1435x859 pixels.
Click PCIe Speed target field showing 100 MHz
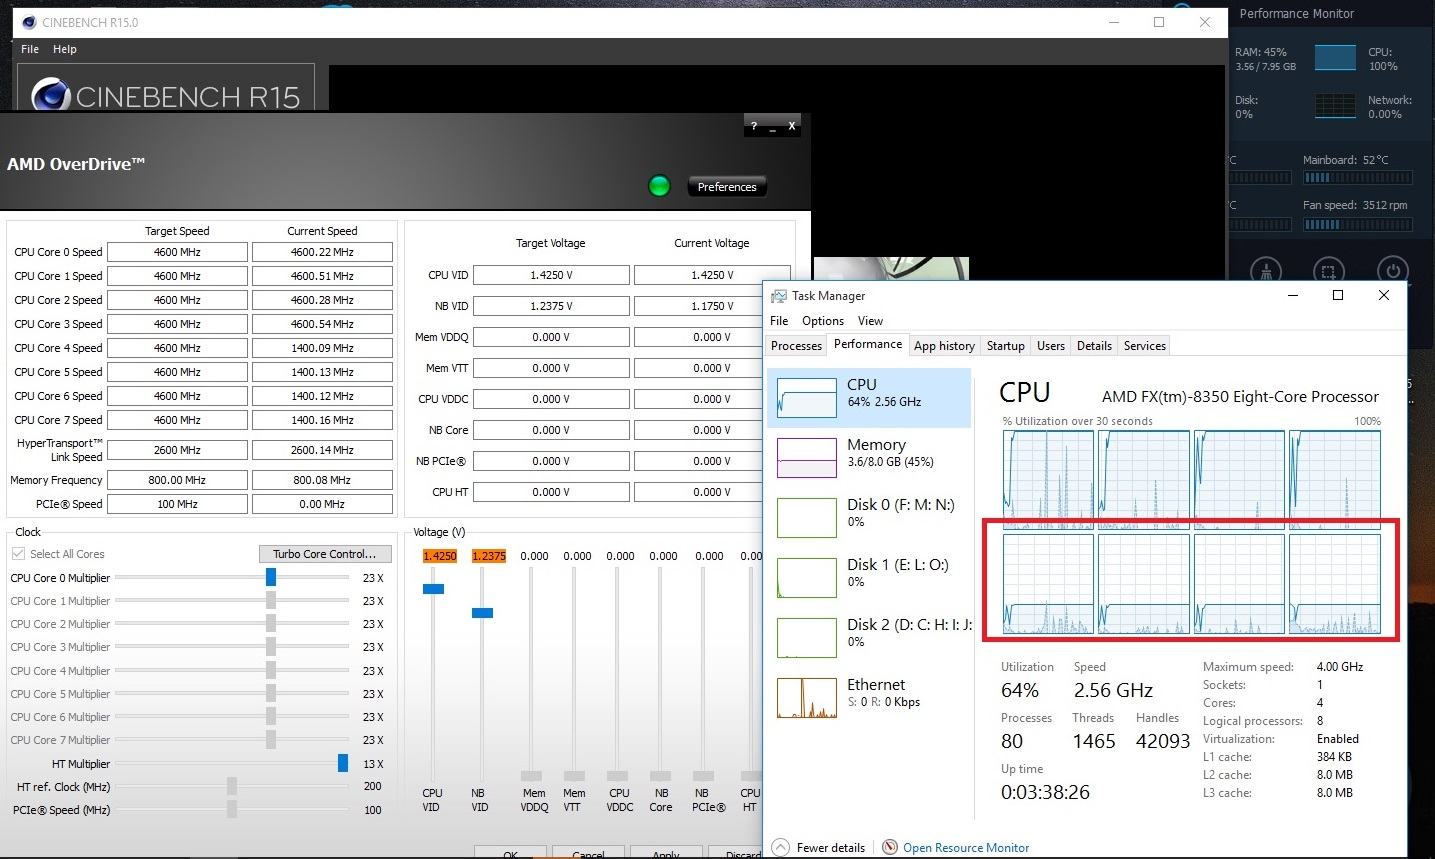pos(177,504)
